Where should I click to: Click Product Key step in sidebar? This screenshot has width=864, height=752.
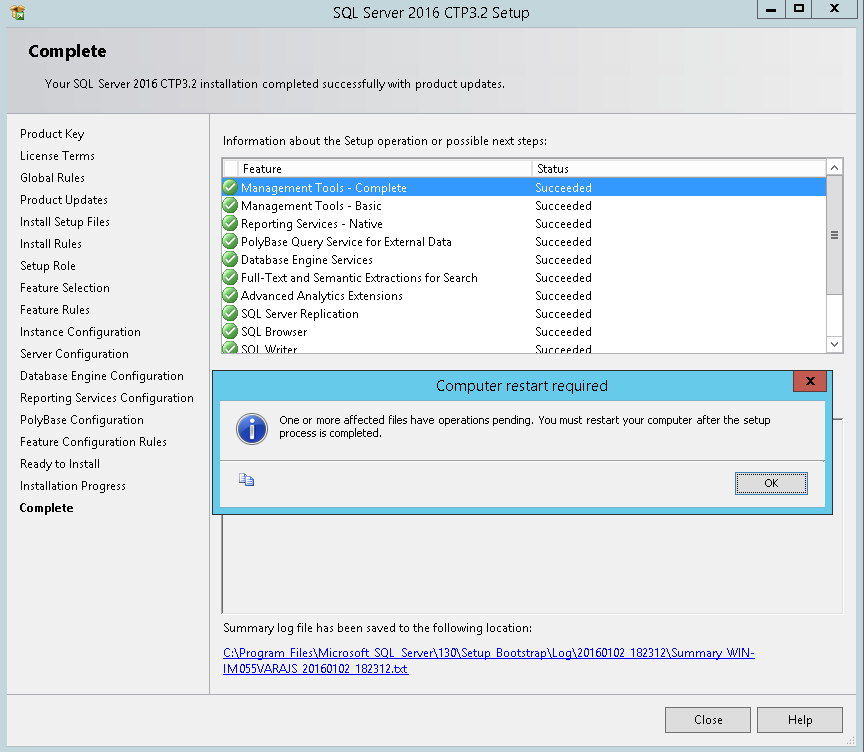[x=52, y=134]
